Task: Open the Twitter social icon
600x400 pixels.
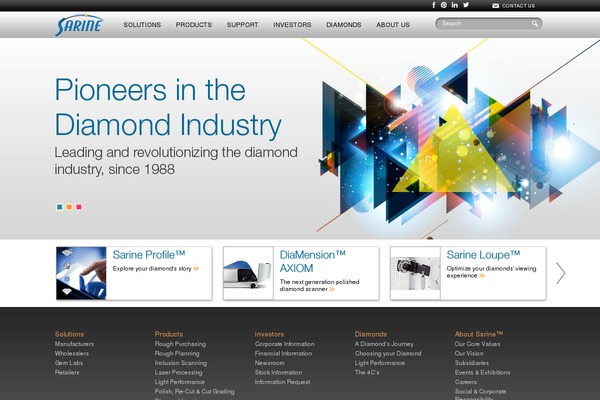Action: pyautogui.click(x=466, y=5)
